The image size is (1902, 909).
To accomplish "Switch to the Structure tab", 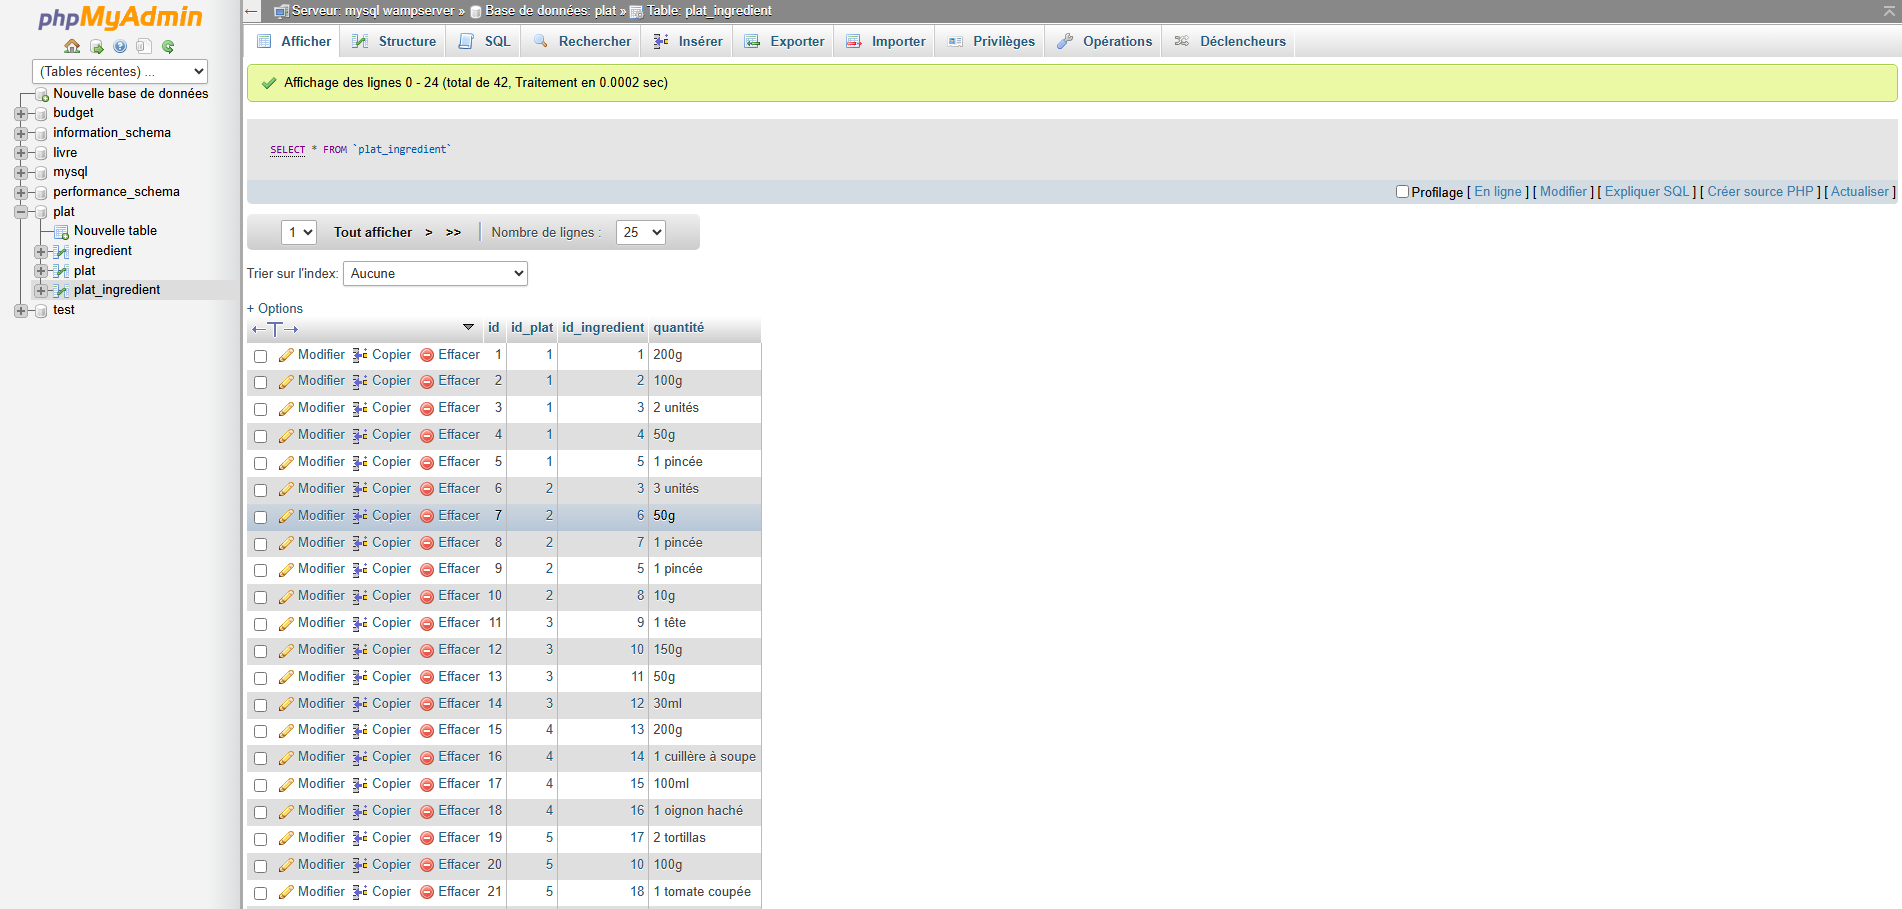I will pyautogui.click(x=395, y=41).
